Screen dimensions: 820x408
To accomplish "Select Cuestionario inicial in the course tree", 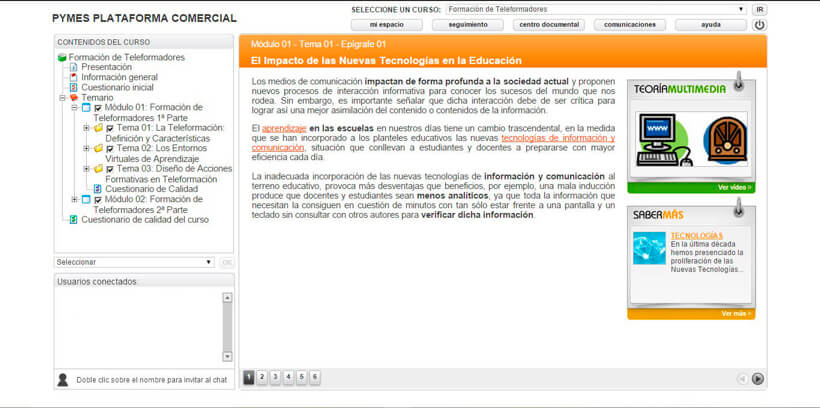I will tap(117, 87).
